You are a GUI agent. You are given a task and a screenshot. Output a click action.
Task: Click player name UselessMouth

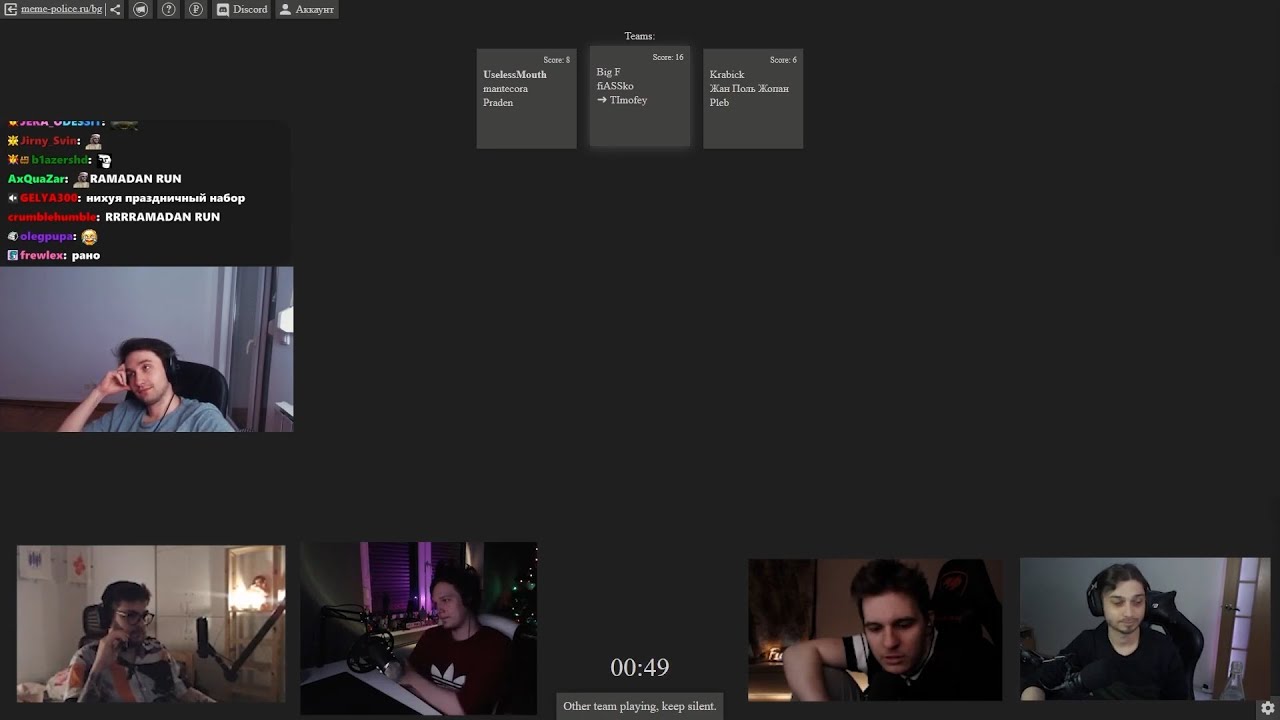(515, 75)
